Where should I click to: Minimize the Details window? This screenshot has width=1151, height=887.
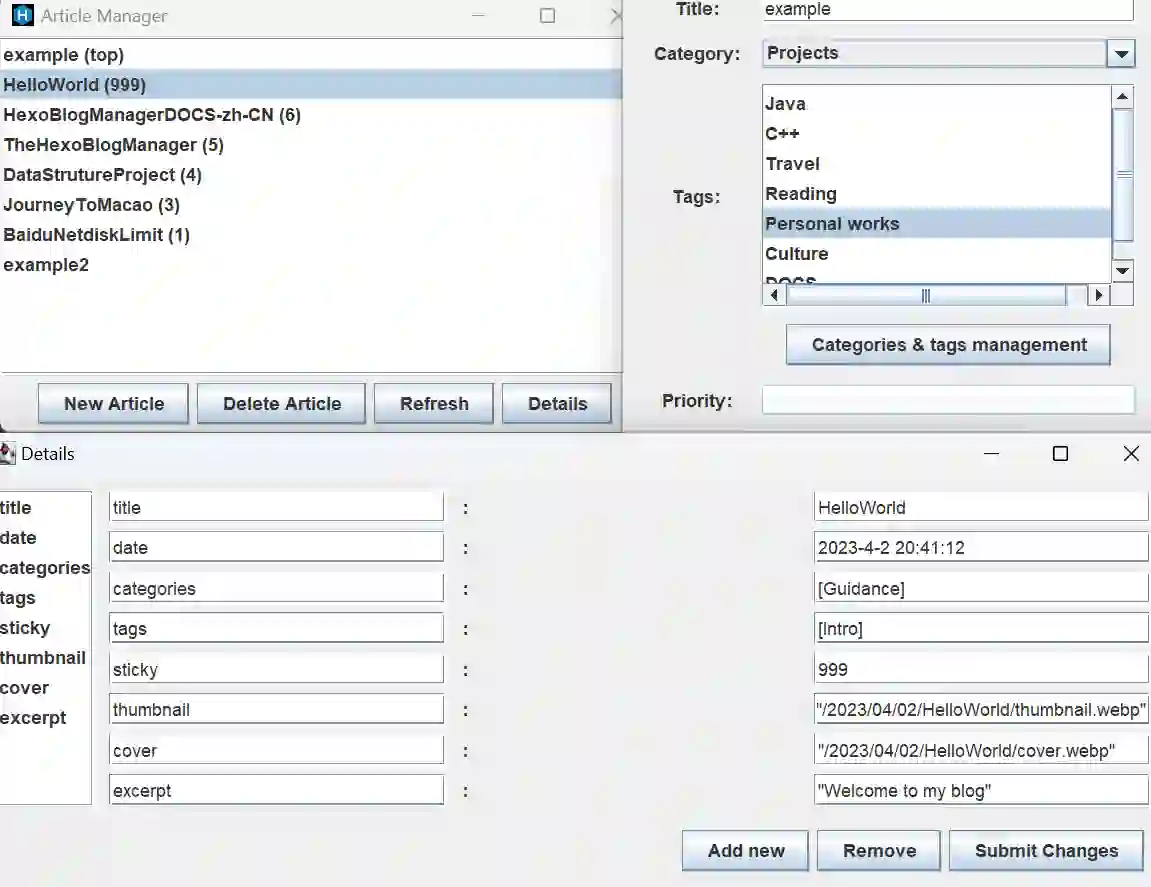(991, 454)
